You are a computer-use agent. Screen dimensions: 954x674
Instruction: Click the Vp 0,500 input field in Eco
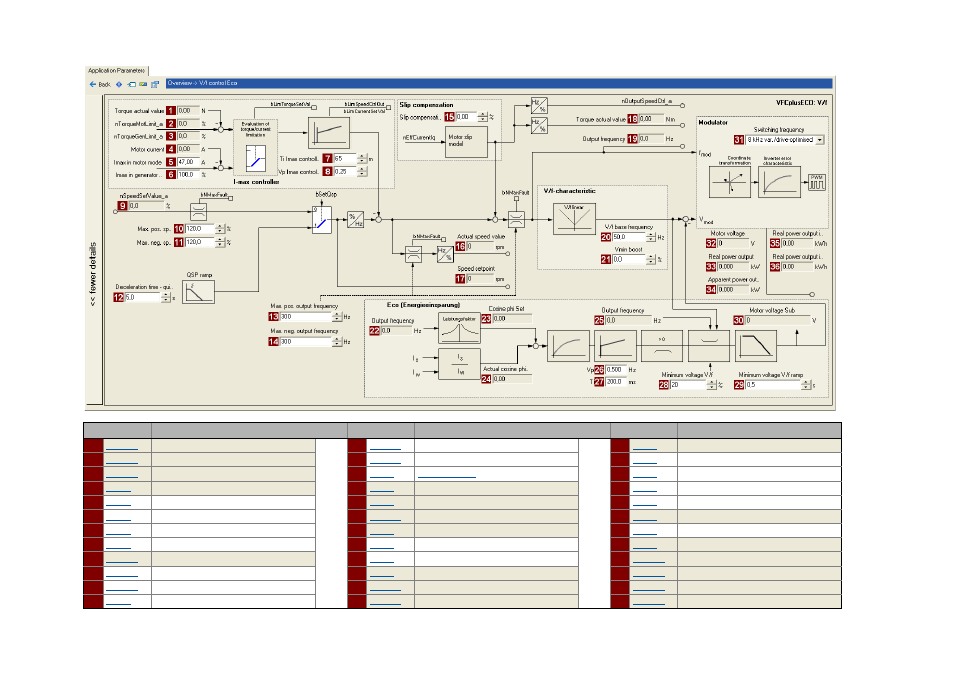(x=615, y=370)
